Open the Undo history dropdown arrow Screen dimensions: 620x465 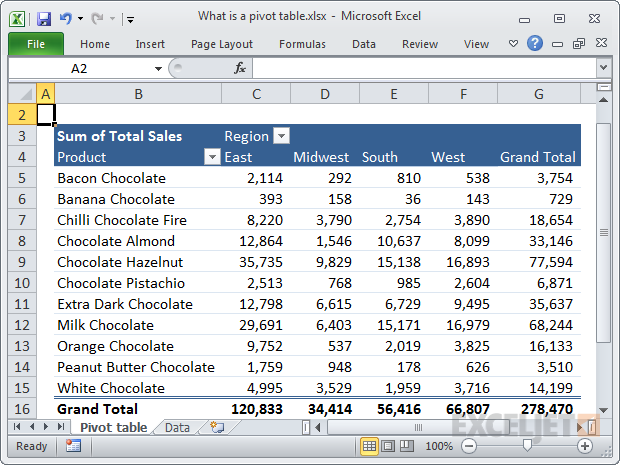coord(81,19)
